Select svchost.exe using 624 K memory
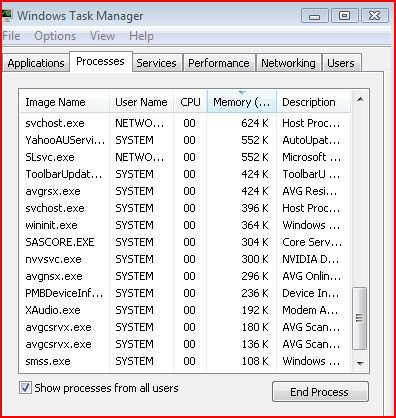The width and height of the screenshot is (396, 418). pos(185,123)
